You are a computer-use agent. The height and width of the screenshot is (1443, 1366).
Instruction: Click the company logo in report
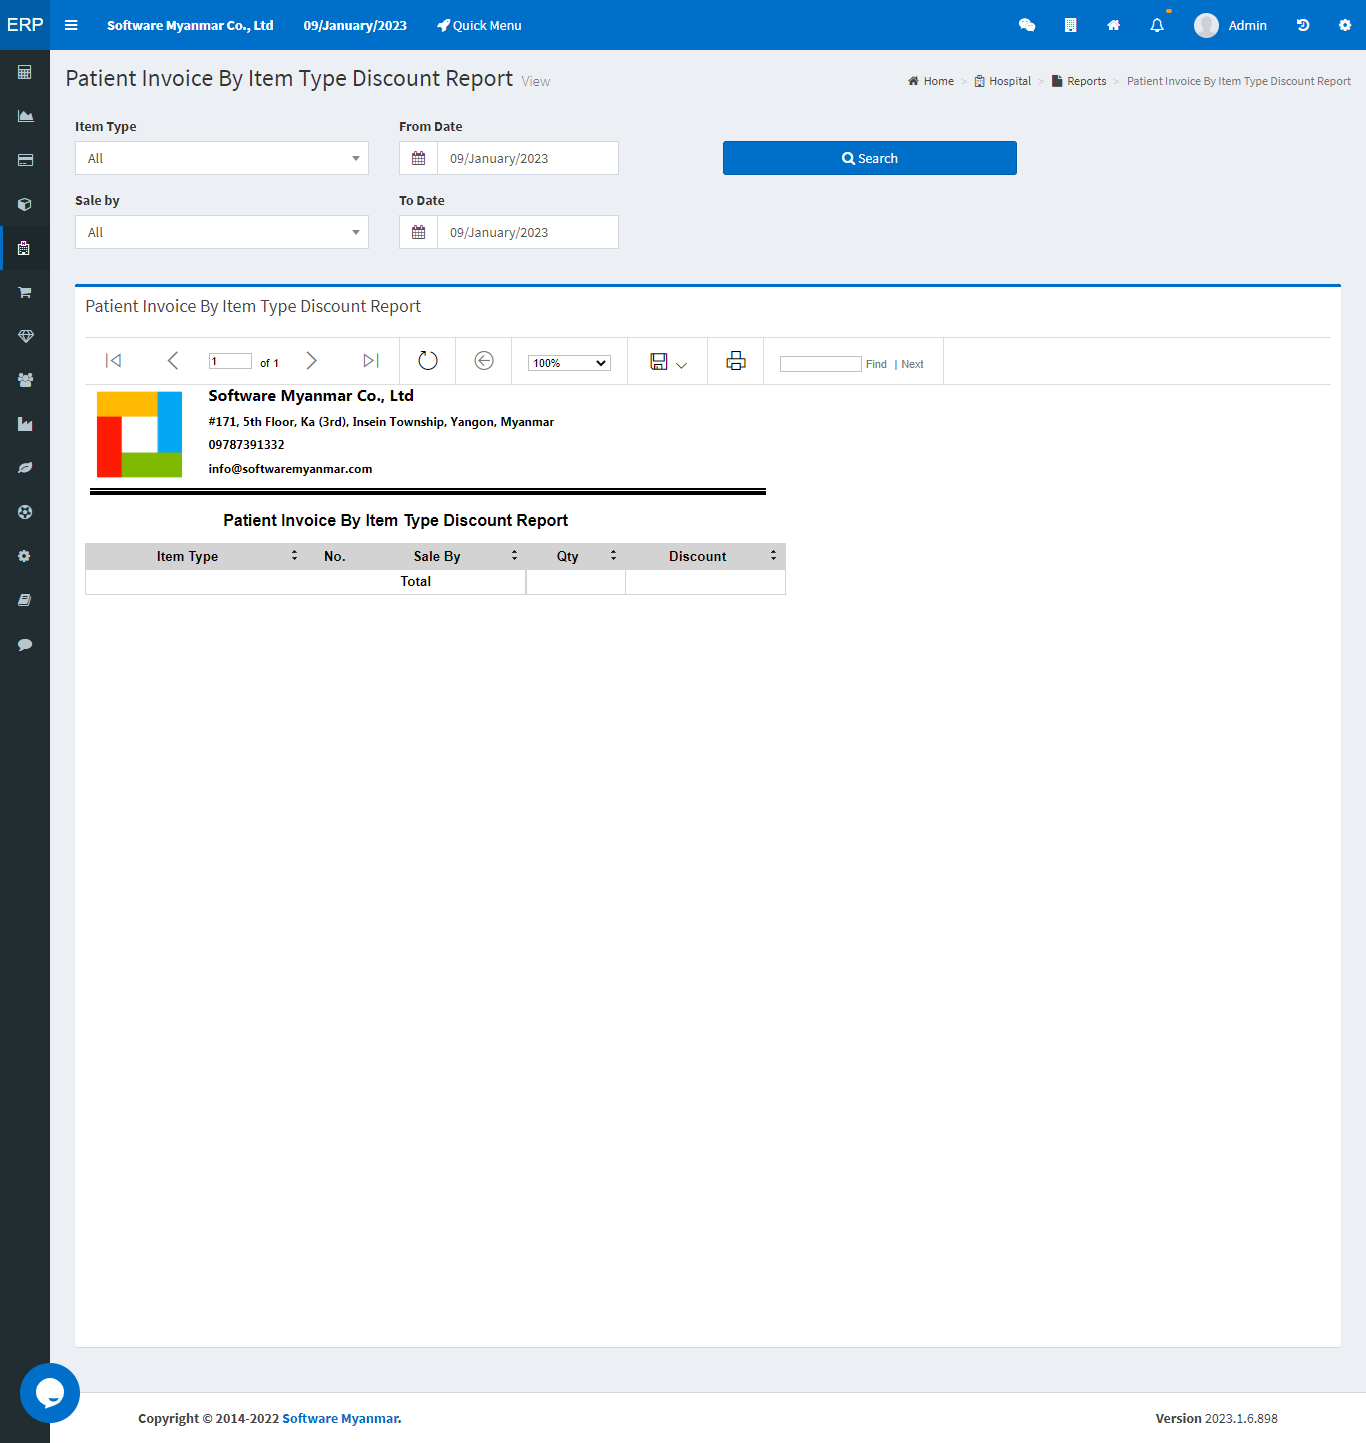[139, 434]
